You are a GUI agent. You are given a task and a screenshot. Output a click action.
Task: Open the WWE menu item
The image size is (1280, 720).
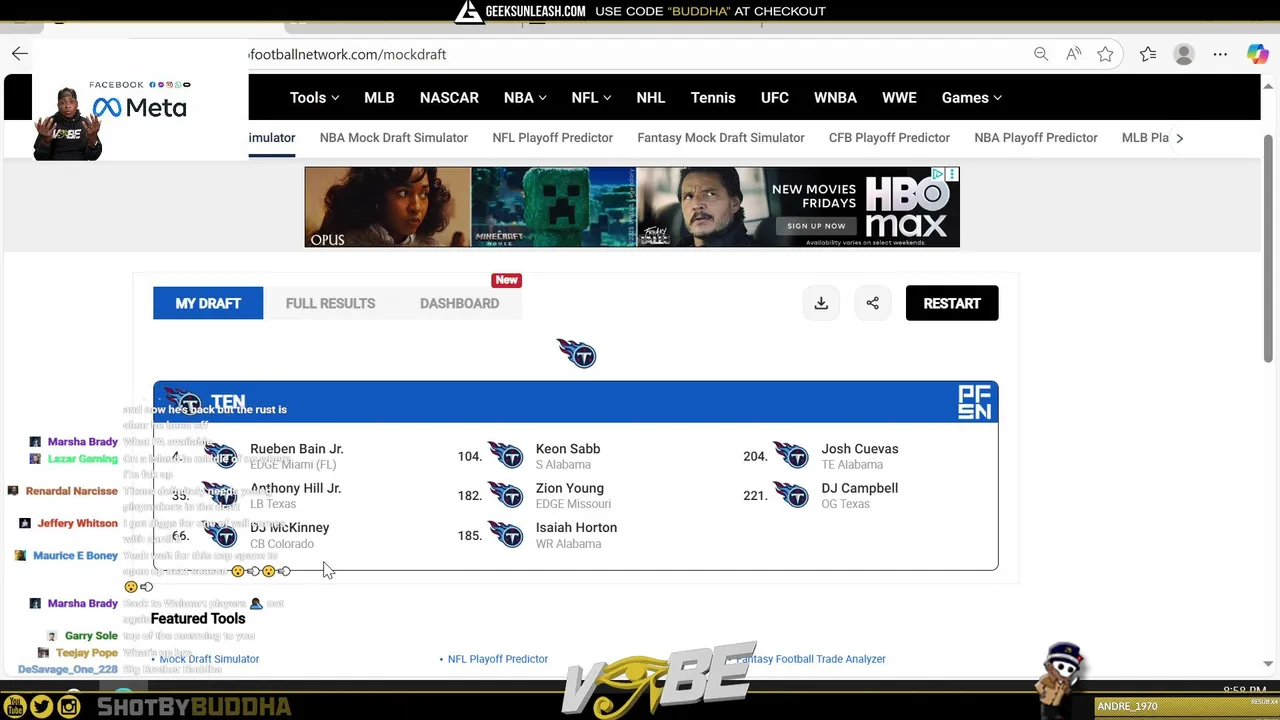click(899, 97)
